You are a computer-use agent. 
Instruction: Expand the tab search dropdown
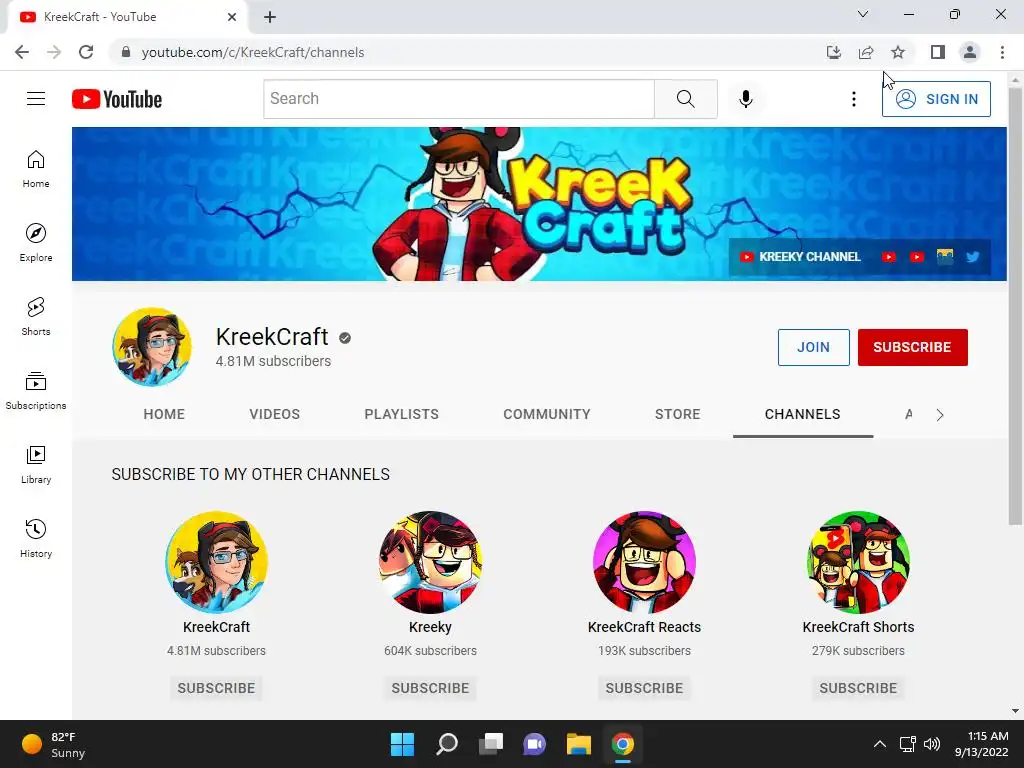coord(863,14)
